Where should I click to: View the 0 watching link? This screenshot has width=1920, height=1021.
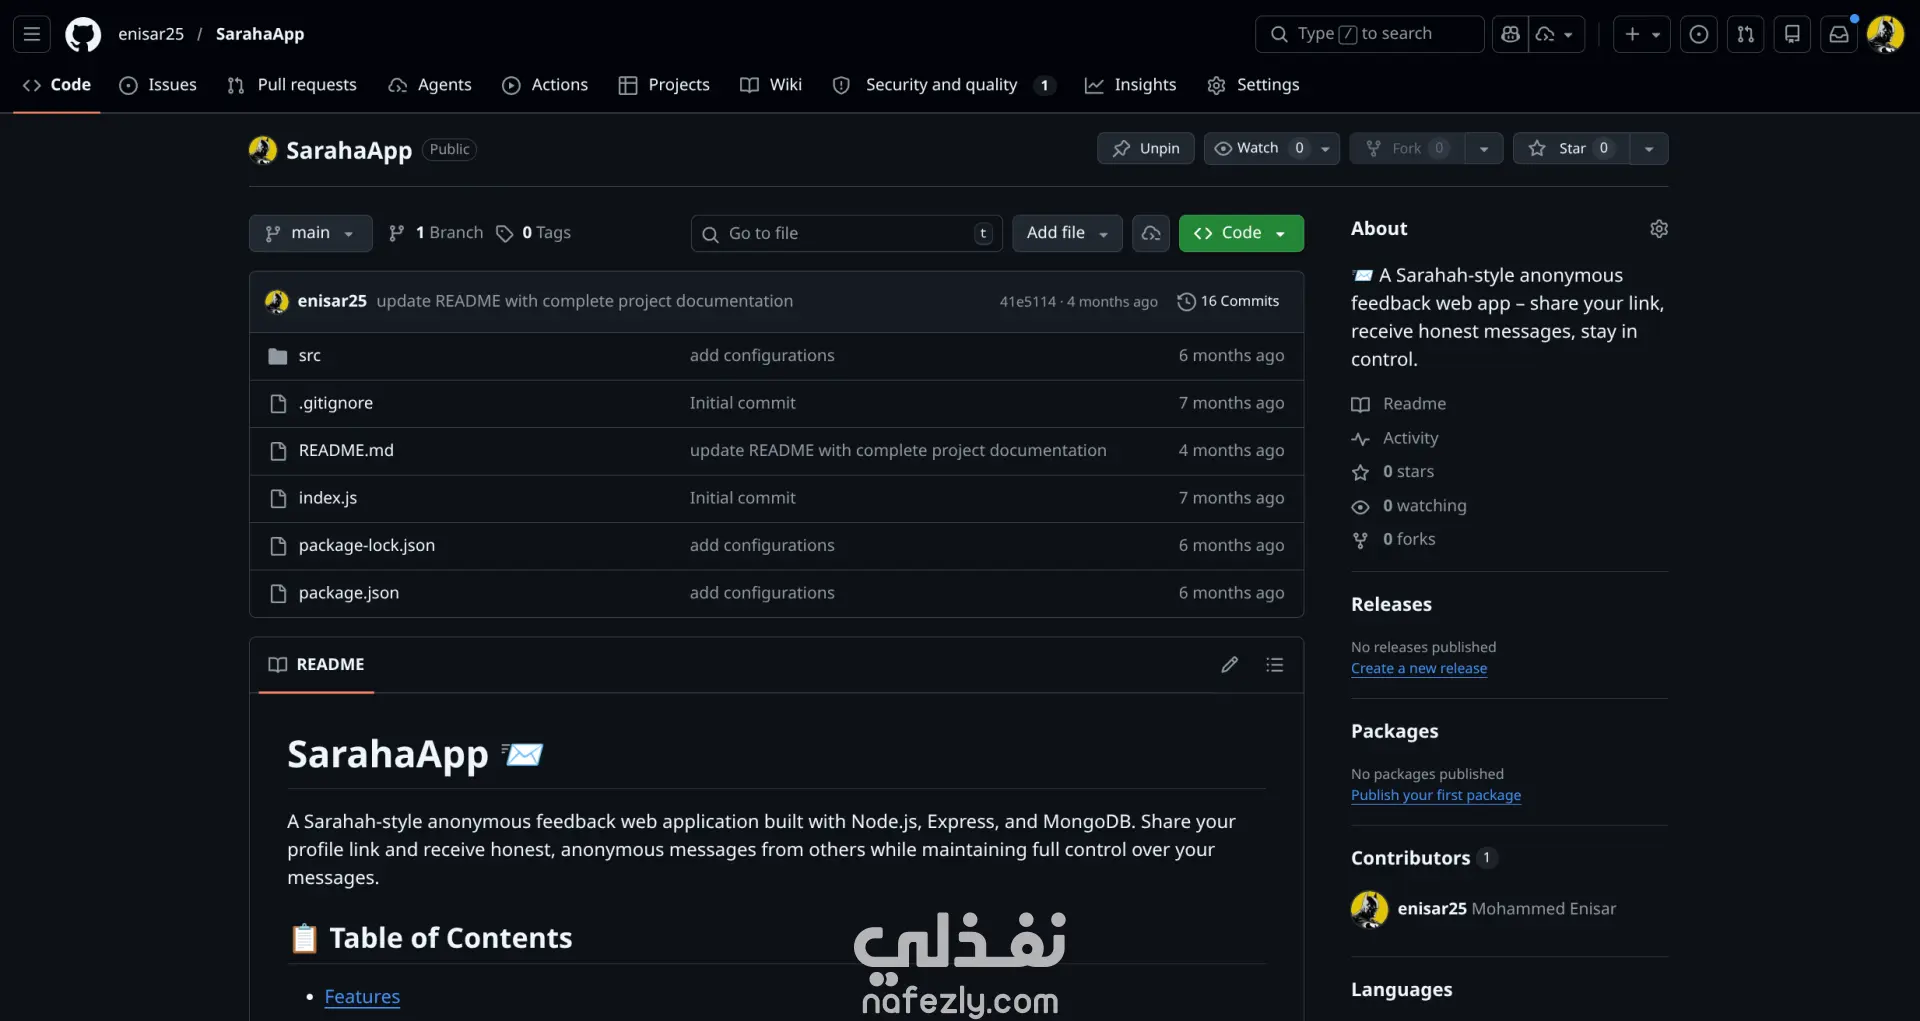pyautogui.click(x=1409, y=506)
